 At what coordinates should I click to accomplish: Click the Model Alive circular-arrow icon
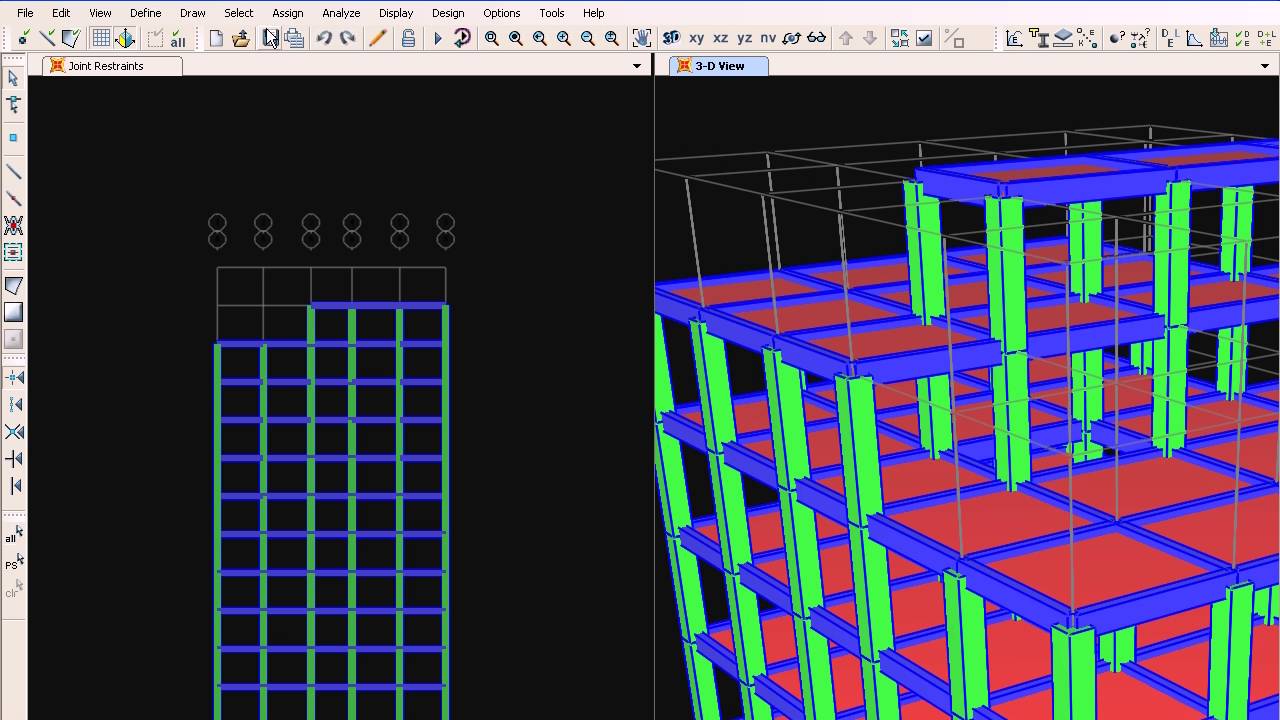462,38
